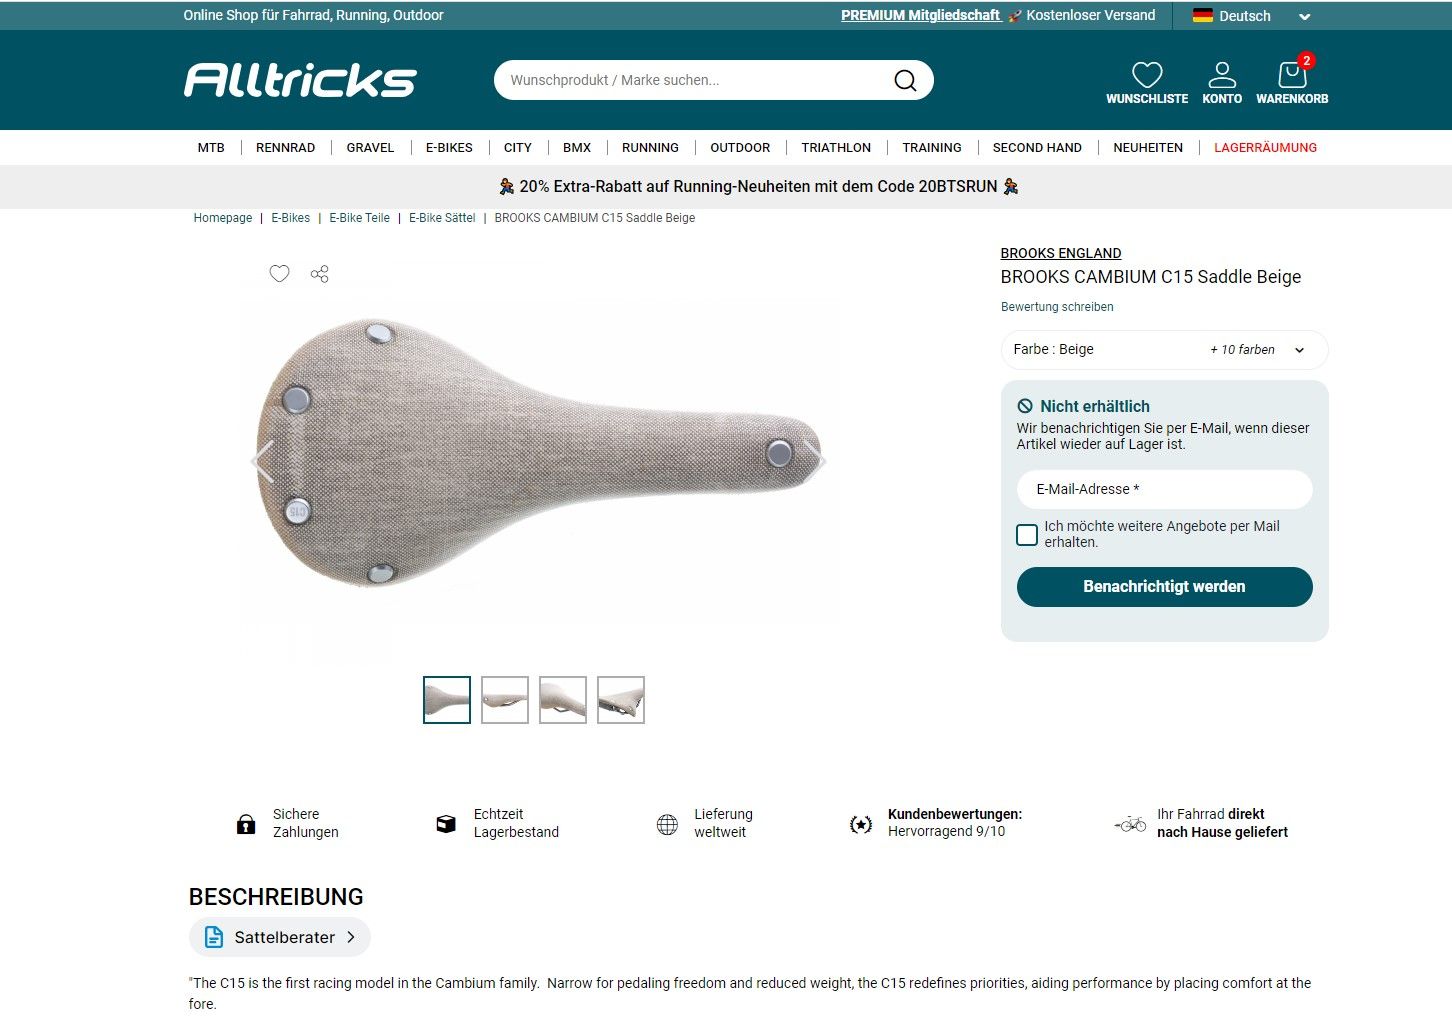Go to Alltricks homepage via logo
Screen dimensions: 1452x1023
[x=300, y=80]
